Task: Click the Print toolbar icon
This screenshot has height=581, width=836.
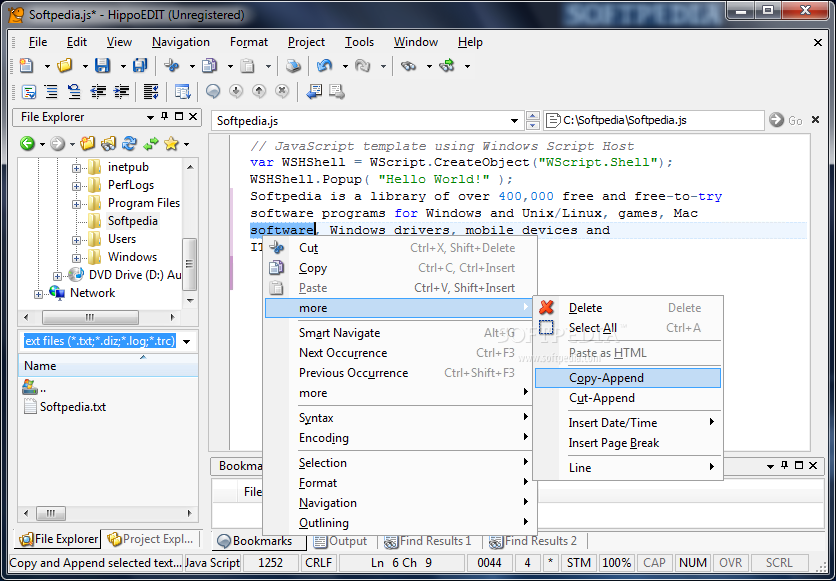Action: 293,66
